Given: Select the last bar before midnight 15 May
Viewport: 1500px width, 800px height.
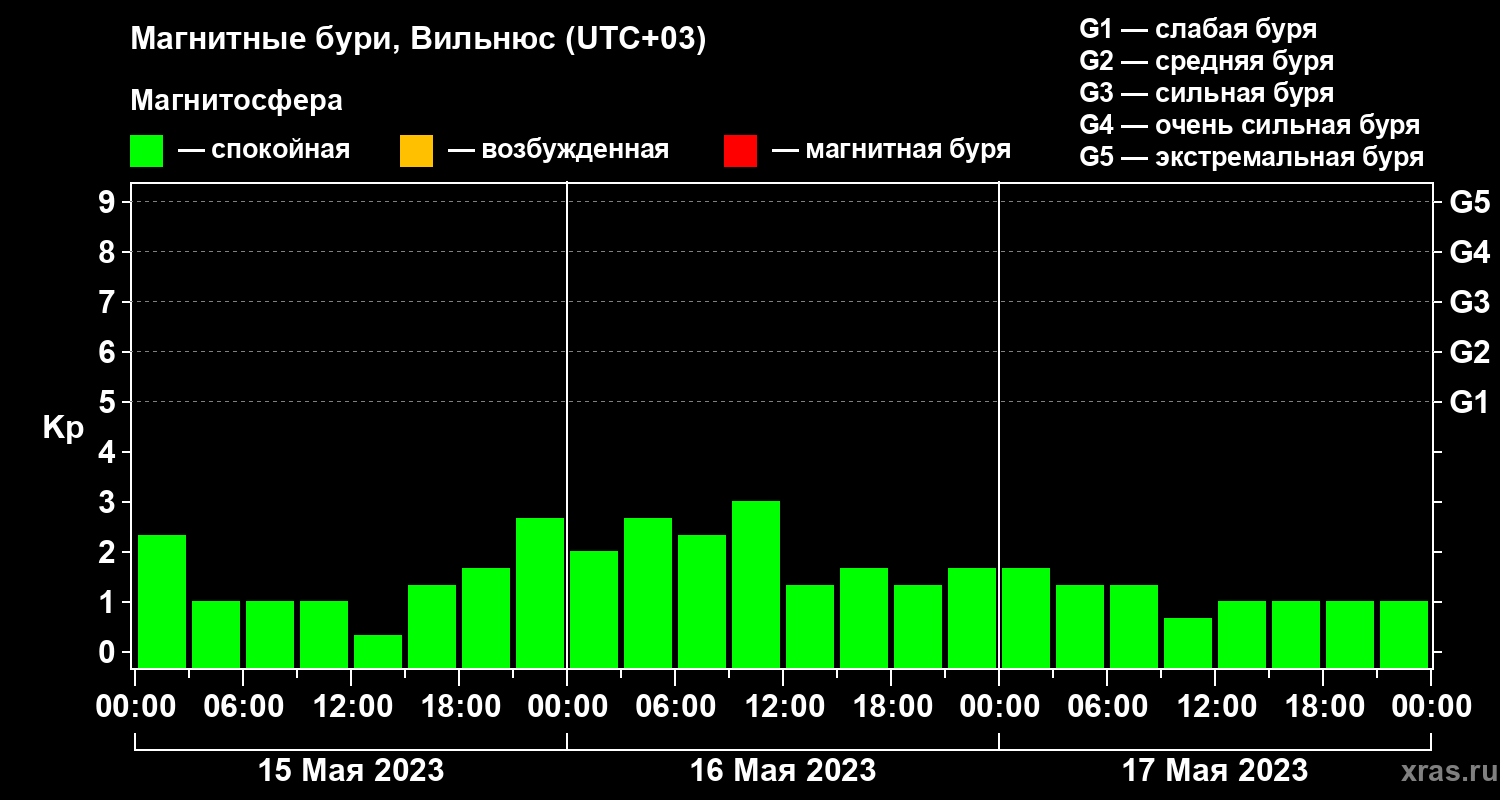Looking at the screenshot, I should 540,592.
